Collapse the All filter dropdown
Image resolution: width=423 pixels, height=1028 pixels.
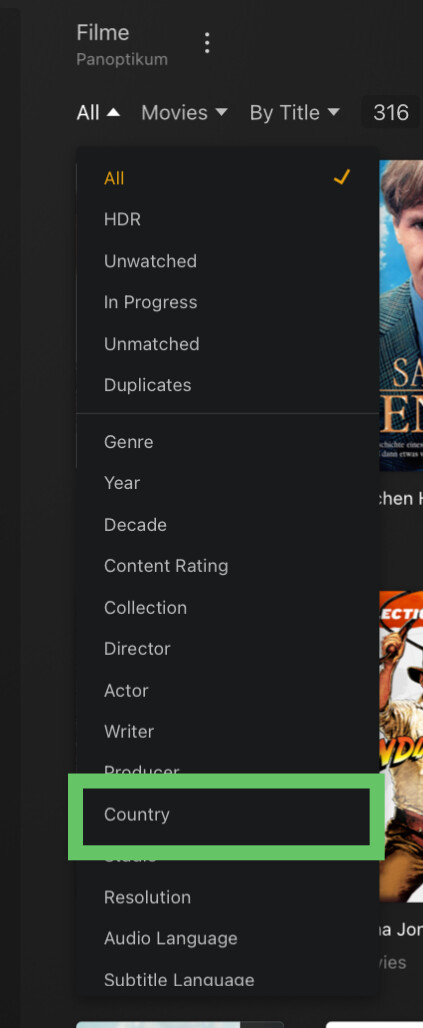[98, 113]
